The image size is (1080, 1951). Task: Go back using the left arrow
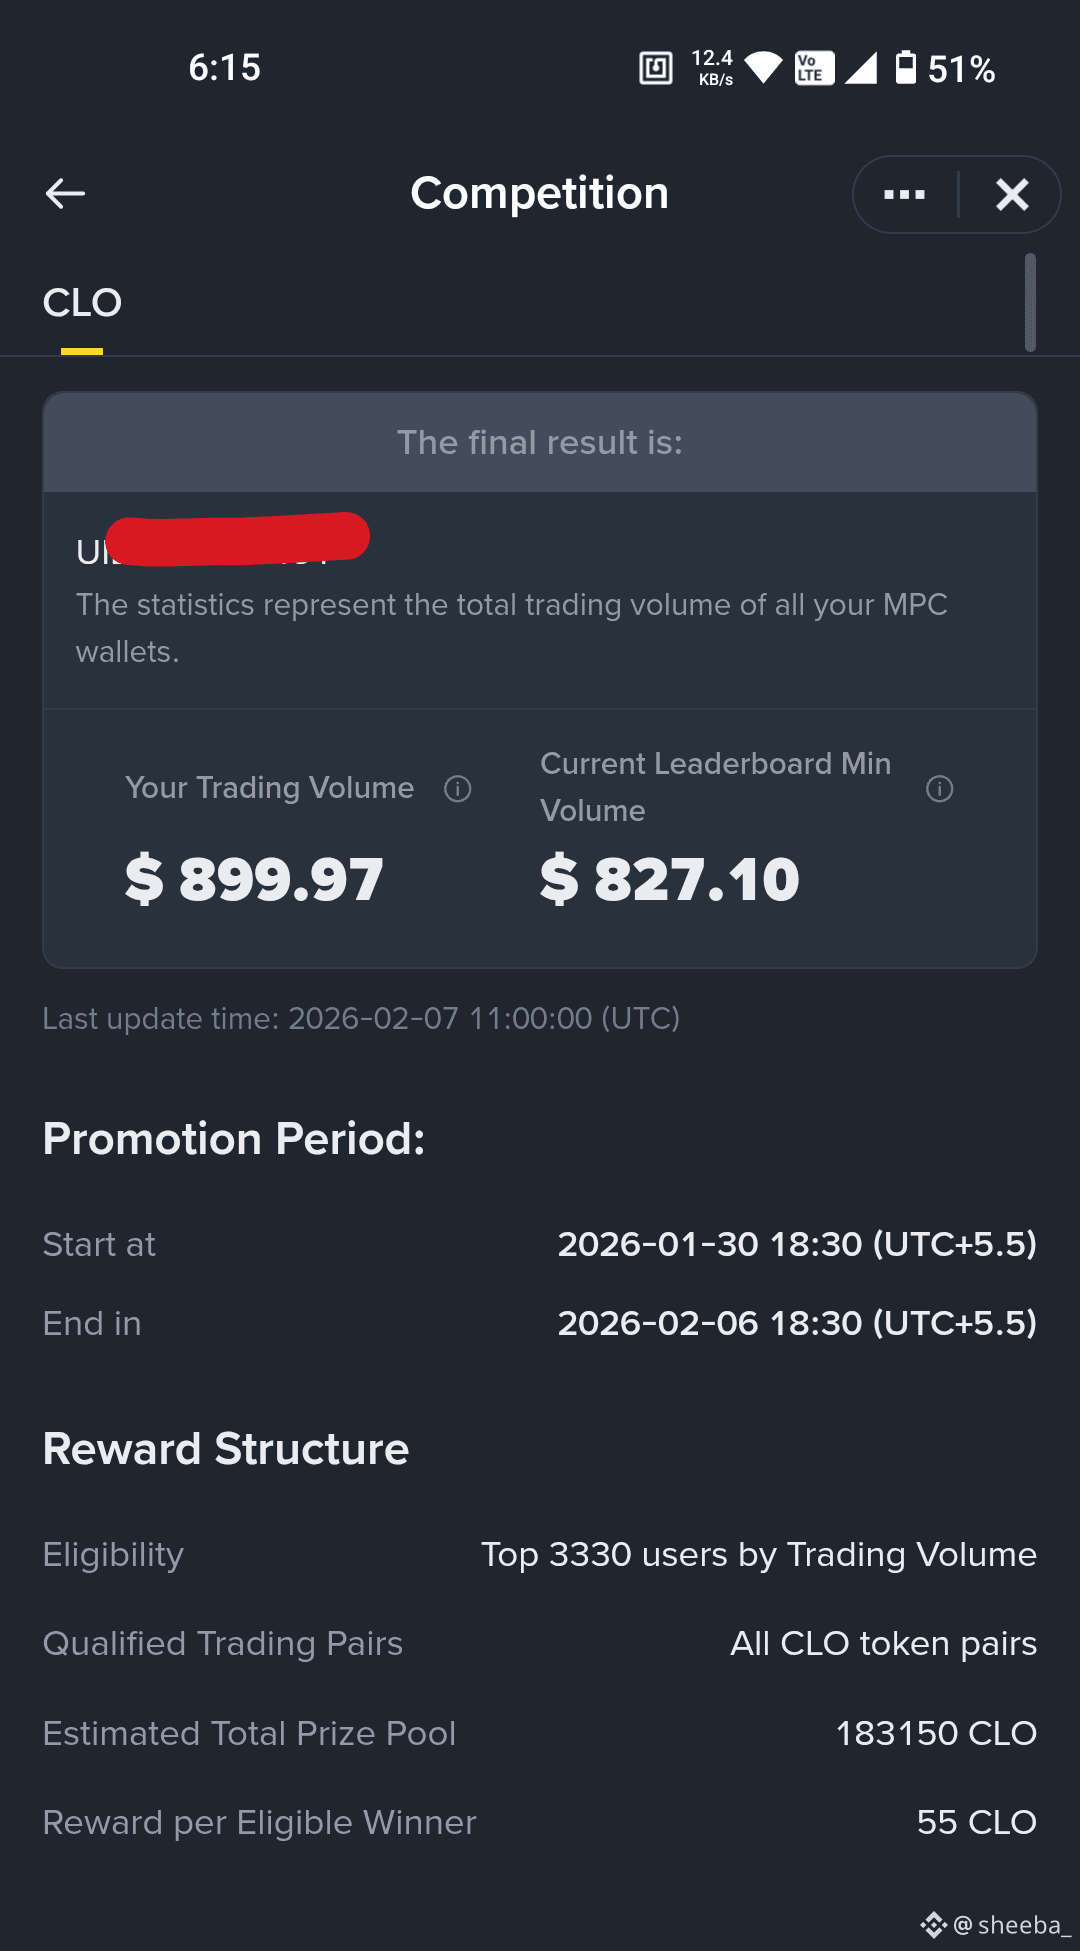coord(65,193)
